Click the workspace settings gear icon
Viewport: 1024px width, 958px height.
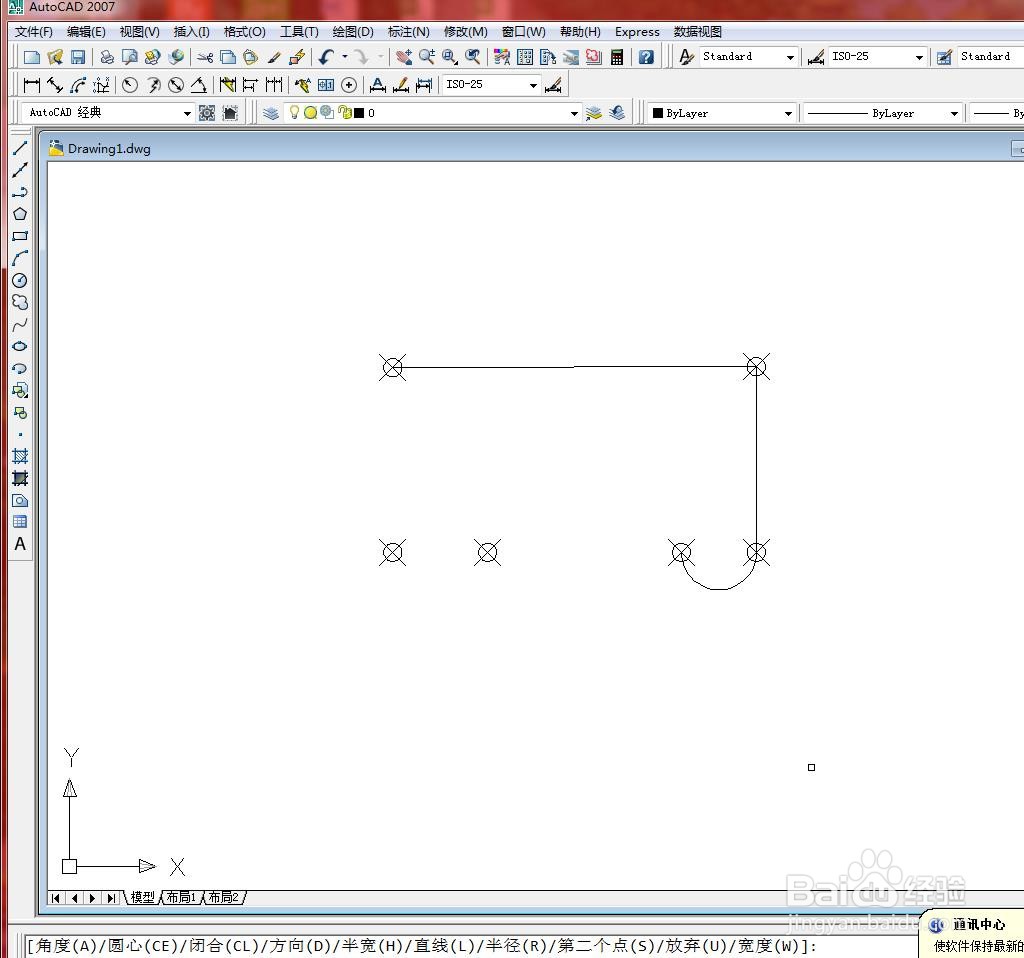pos(207,113)
